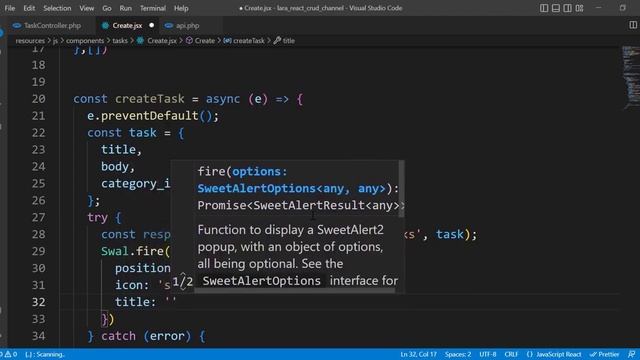Click 'try' keyword on line 27
This screenshot has height=360, width=640.
point(97,217)
